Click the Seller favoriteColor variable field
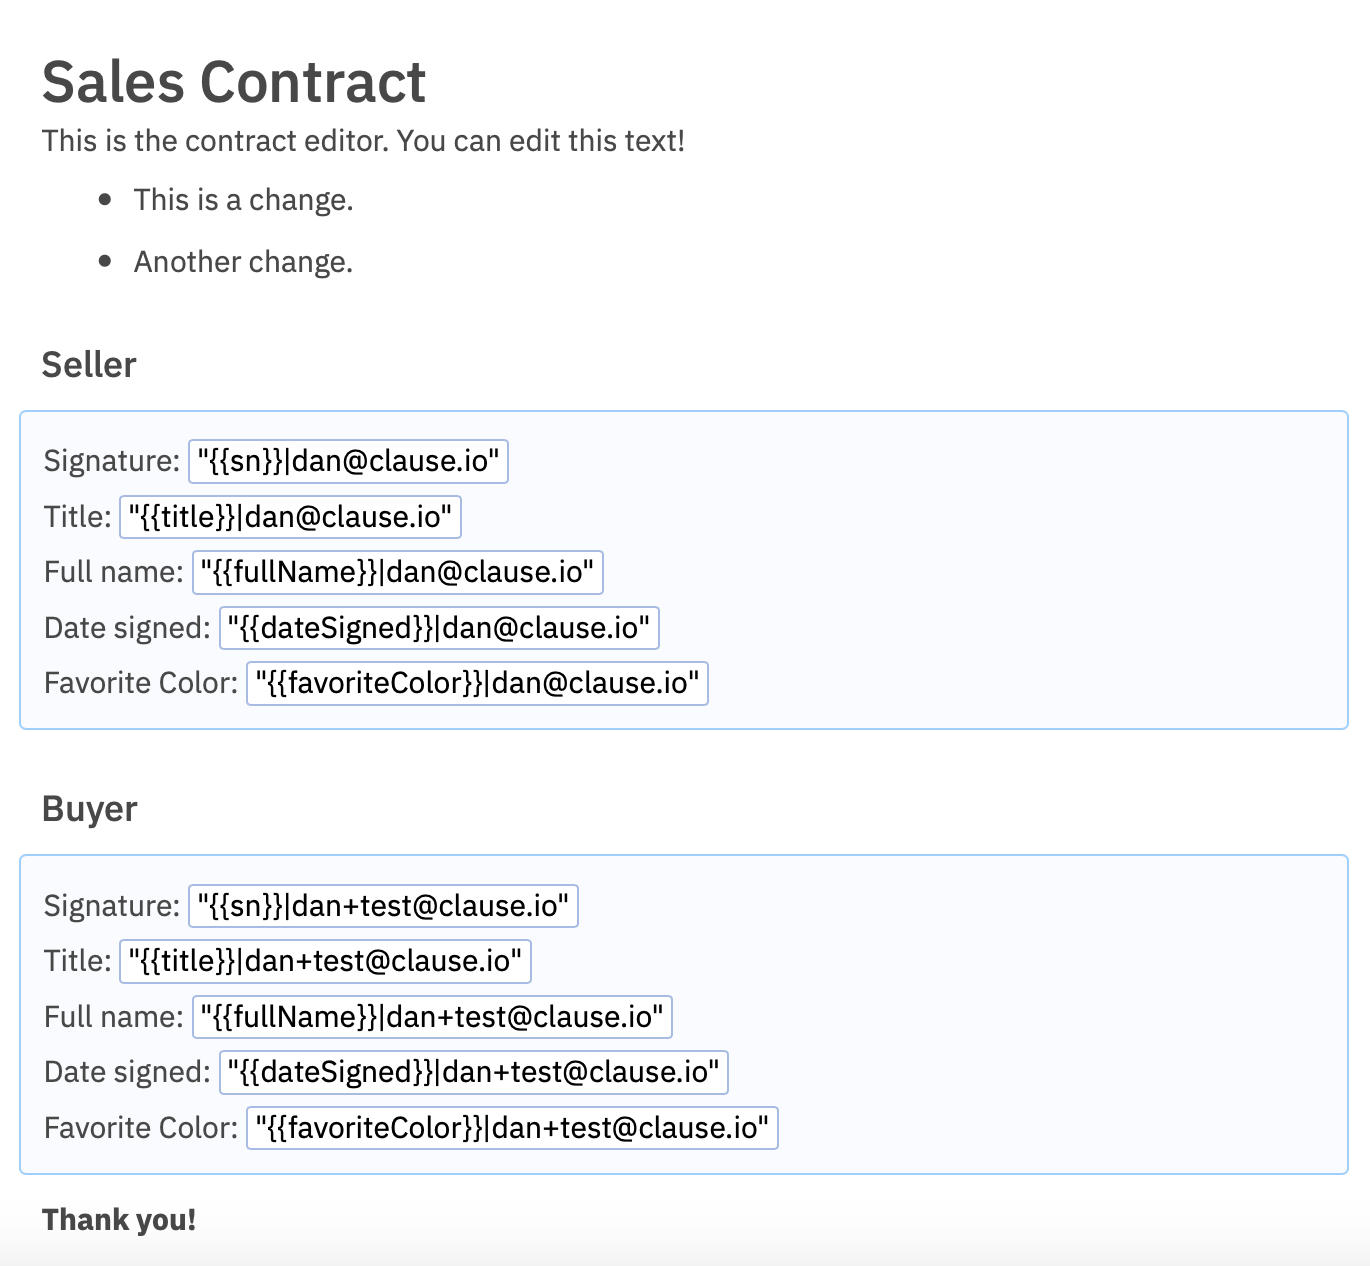The height and width of the screenshot is (1266, 1370). point(477,683)
